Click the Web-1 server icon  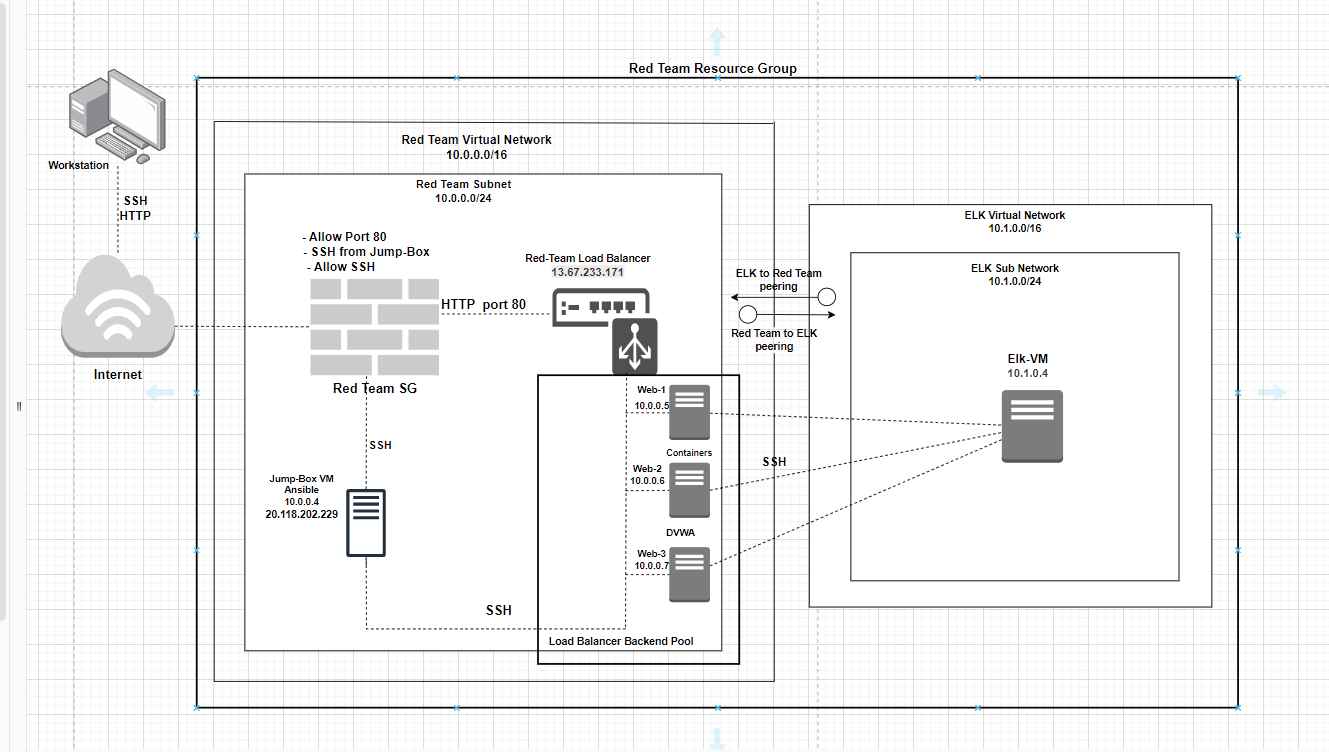pyautogui.click(x=689, y=412)
